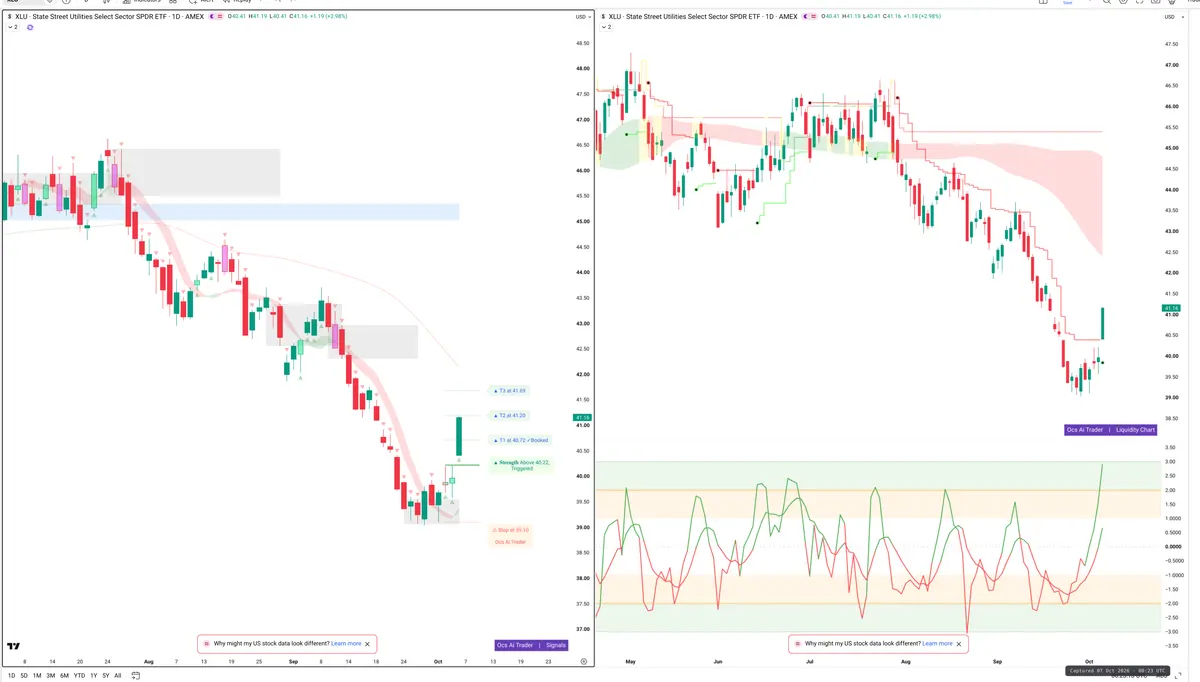This screenshot has width=1200, height=682.
Task: Open USD currency dropdown in left chart
Action: pyautogui.click(x=583, y=17)
